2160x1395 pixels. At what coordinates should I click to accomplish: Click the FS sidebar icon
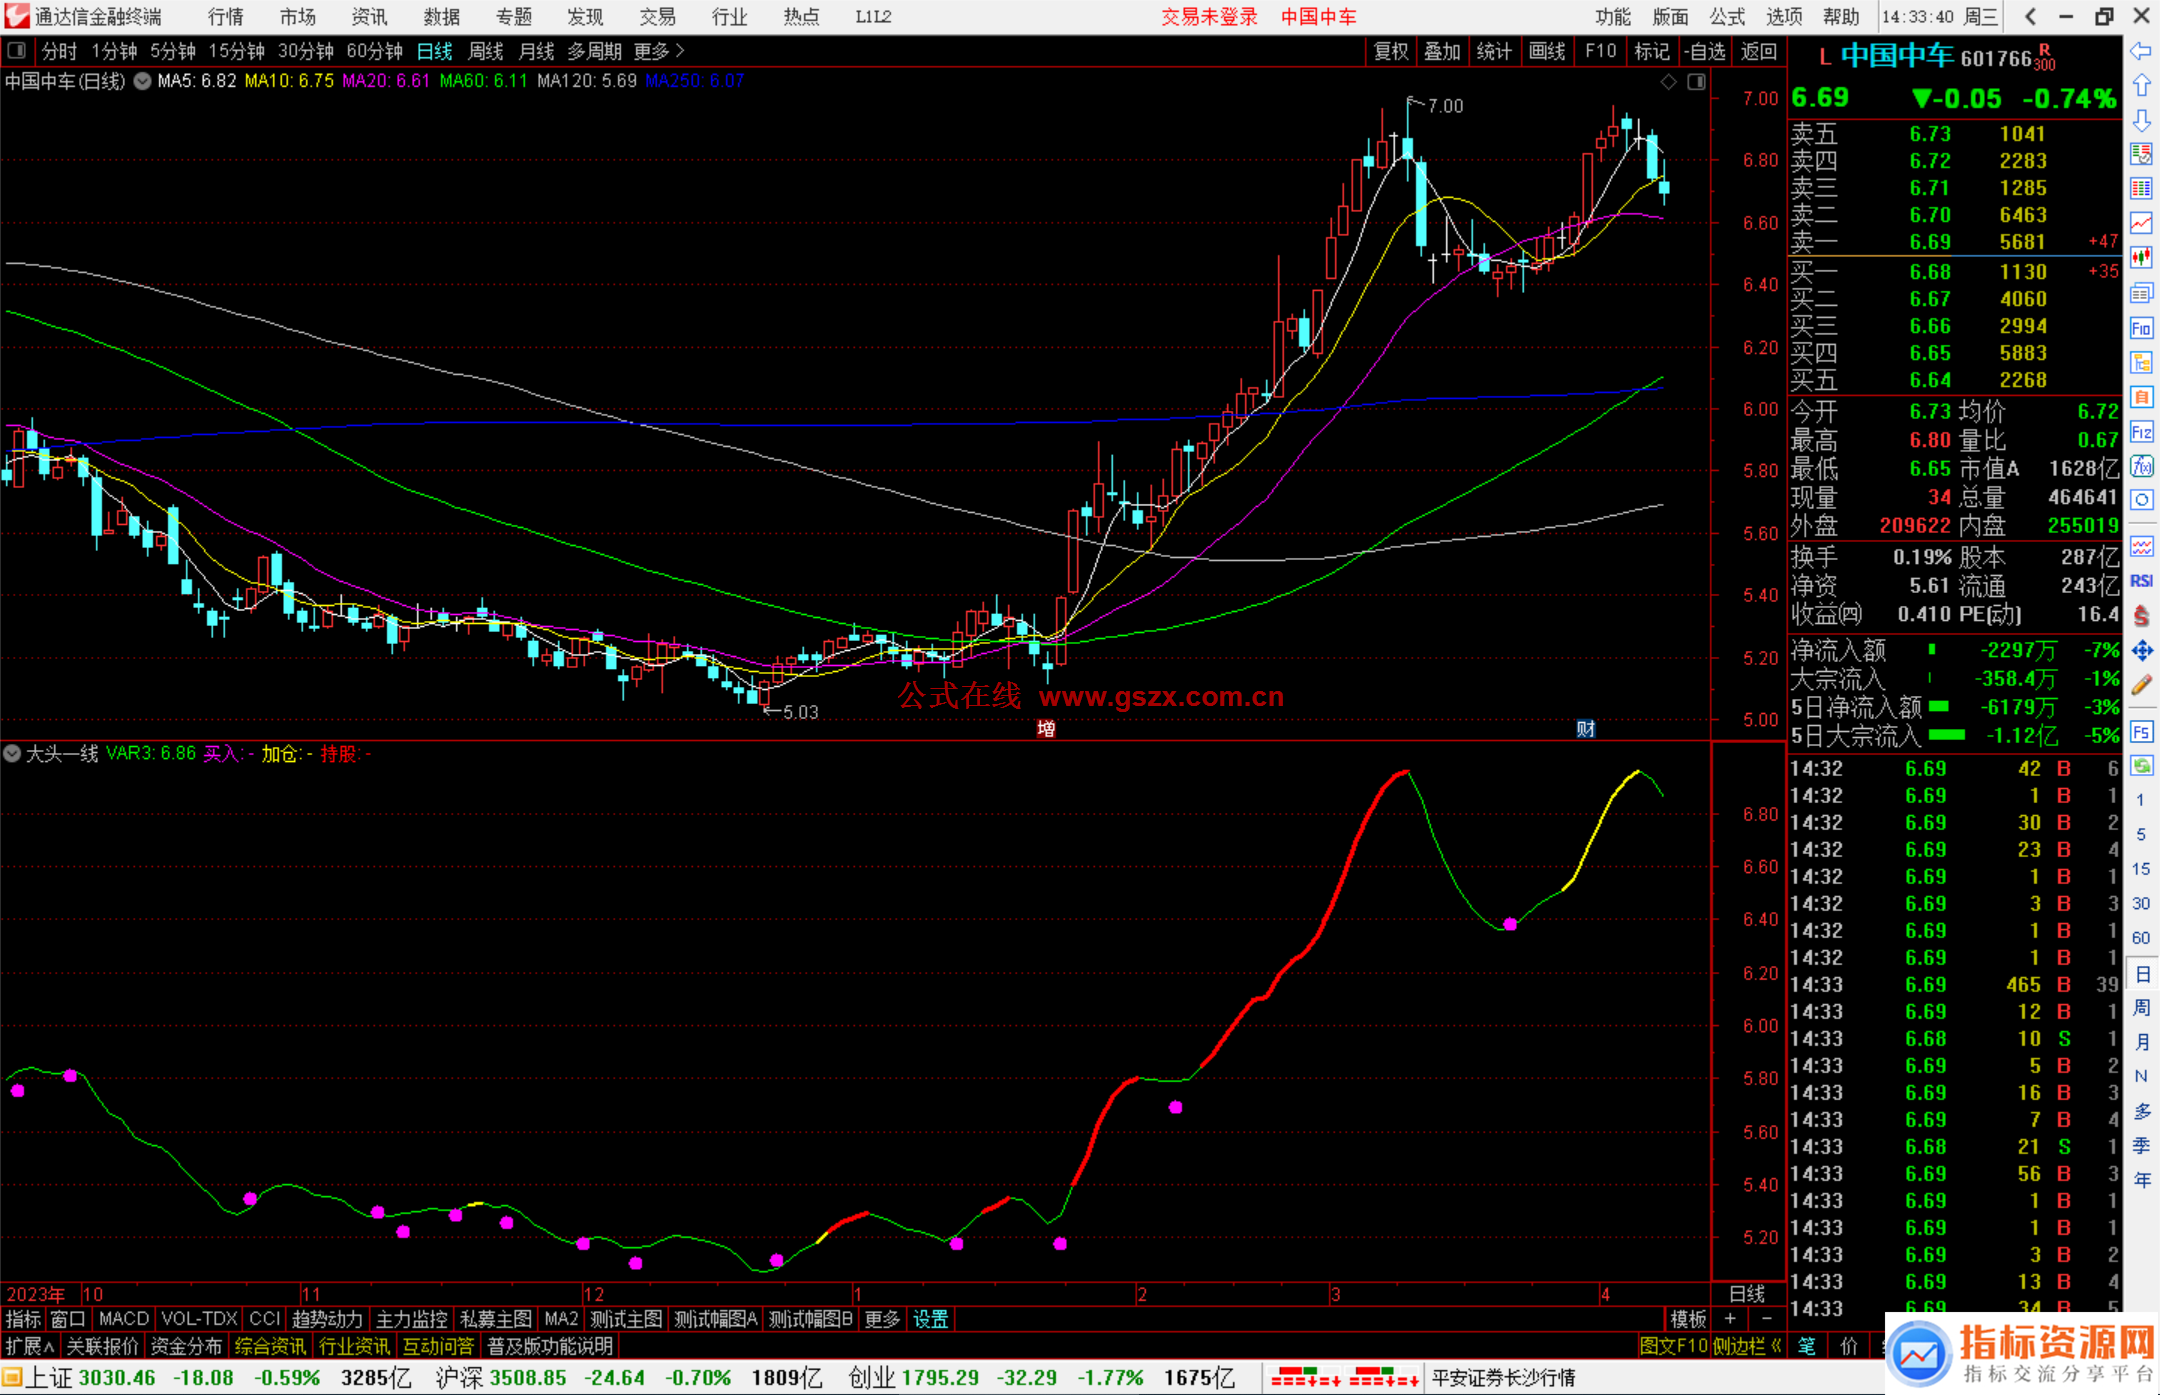(2141, 732)
